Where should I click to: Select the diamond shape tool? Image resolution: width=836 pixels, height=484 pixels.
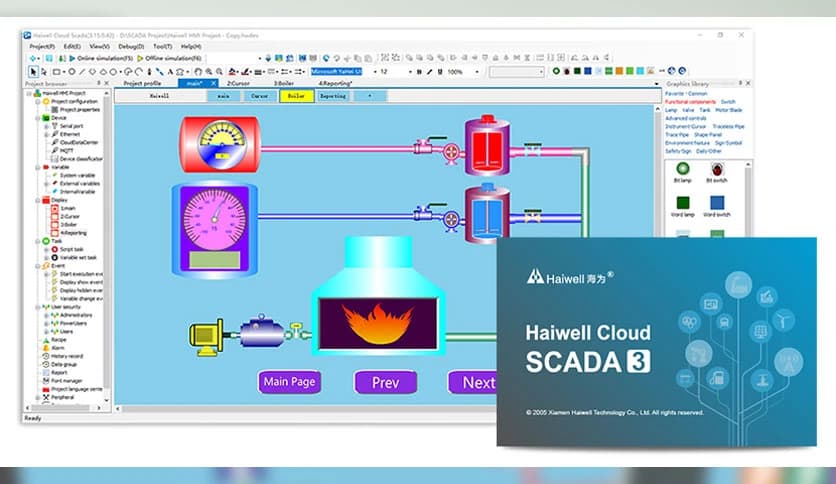coord(92,71)
